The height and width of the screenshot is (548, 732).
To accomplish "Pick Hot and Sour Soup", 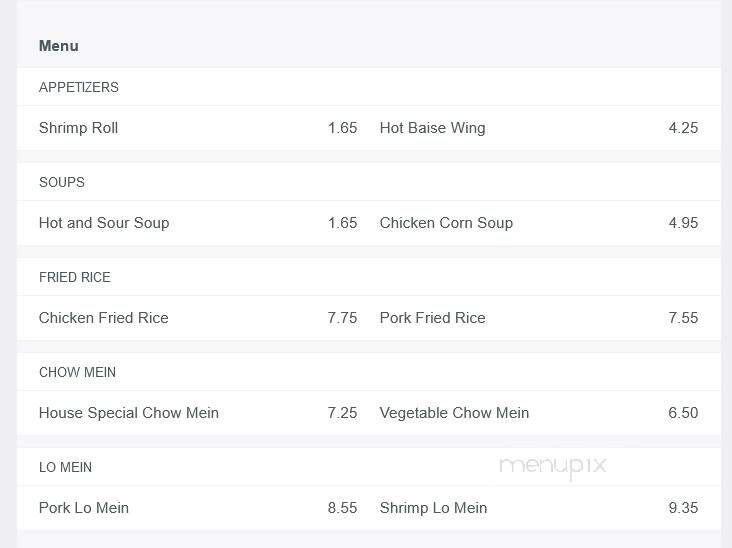I will [104, 223].
